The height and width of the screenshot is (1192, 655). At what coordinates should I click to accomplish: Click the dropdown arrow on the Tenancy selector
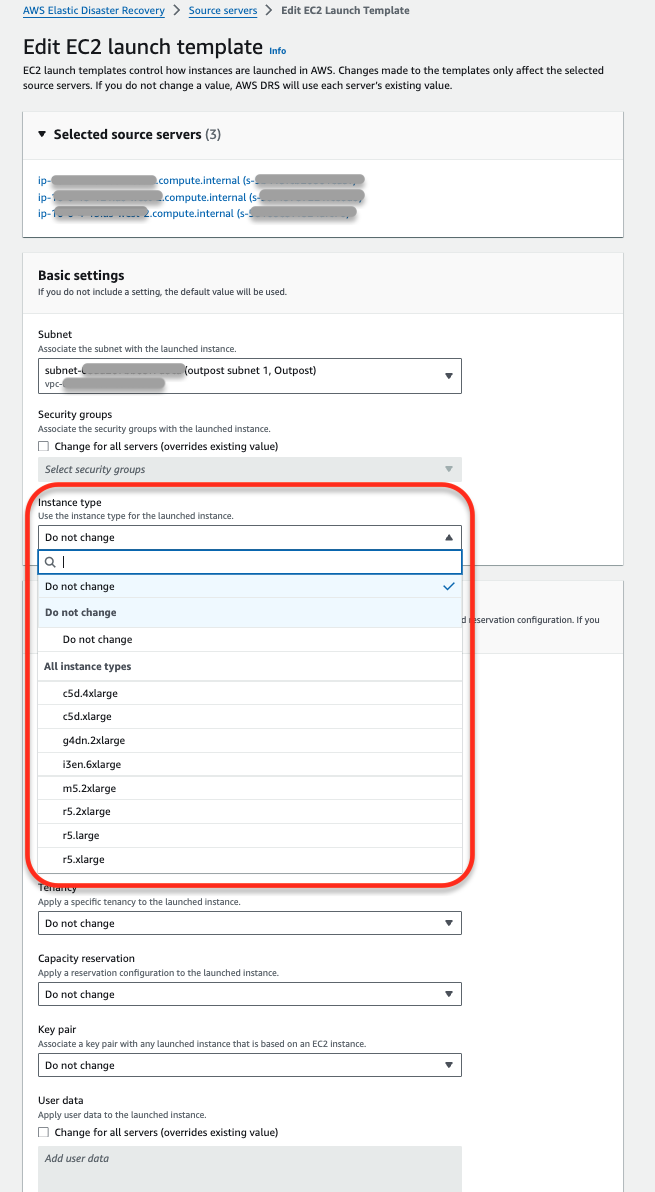[449, 922]
